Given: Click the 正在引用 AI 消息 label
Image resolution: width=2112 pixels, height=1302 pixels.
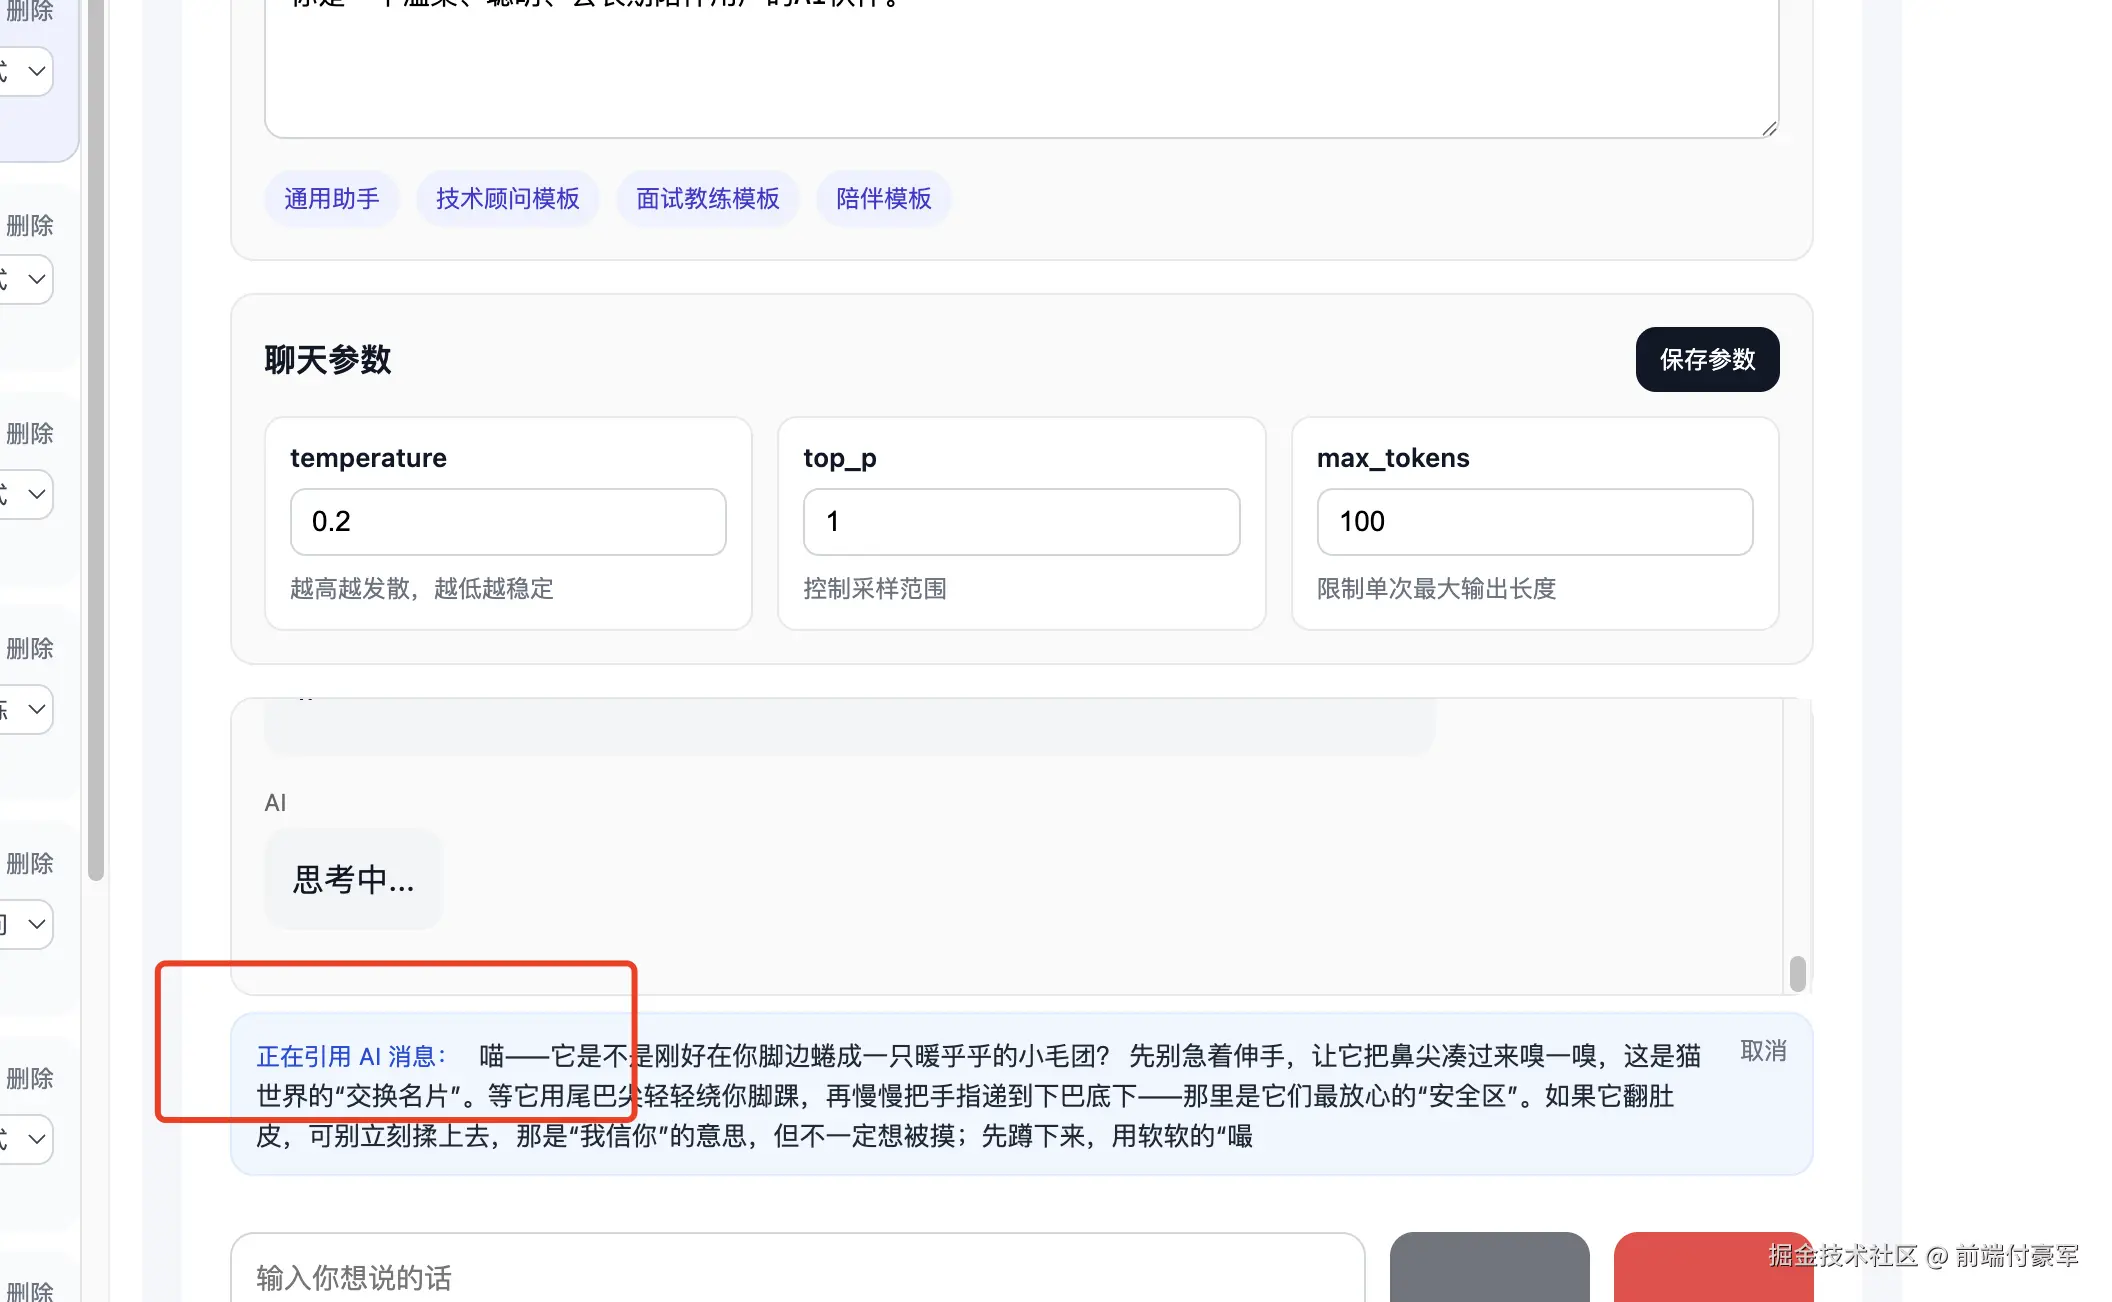Looking at the screenshot, I should pyautogui.click(x=351, y=1056).
